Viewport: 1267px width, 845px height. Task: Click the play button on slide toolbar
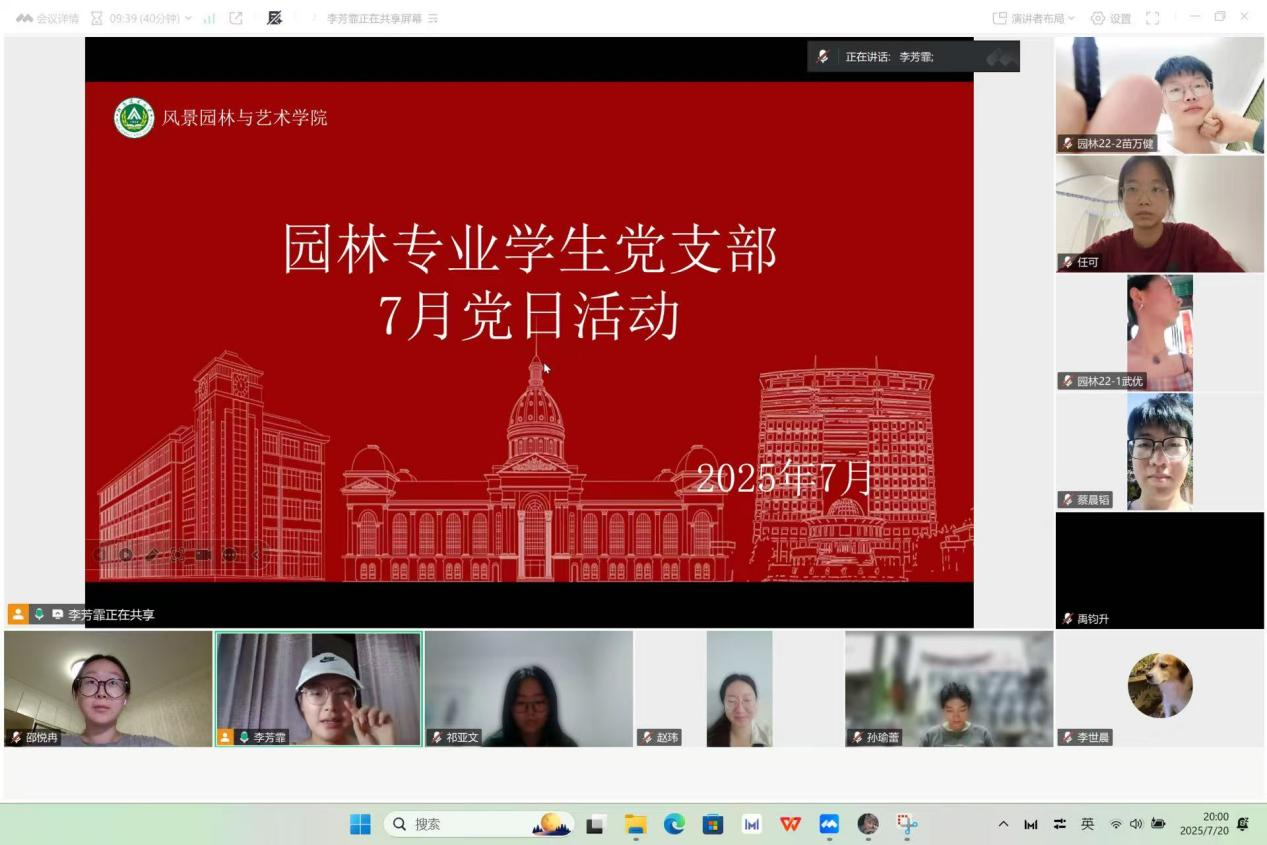point(126,554)
